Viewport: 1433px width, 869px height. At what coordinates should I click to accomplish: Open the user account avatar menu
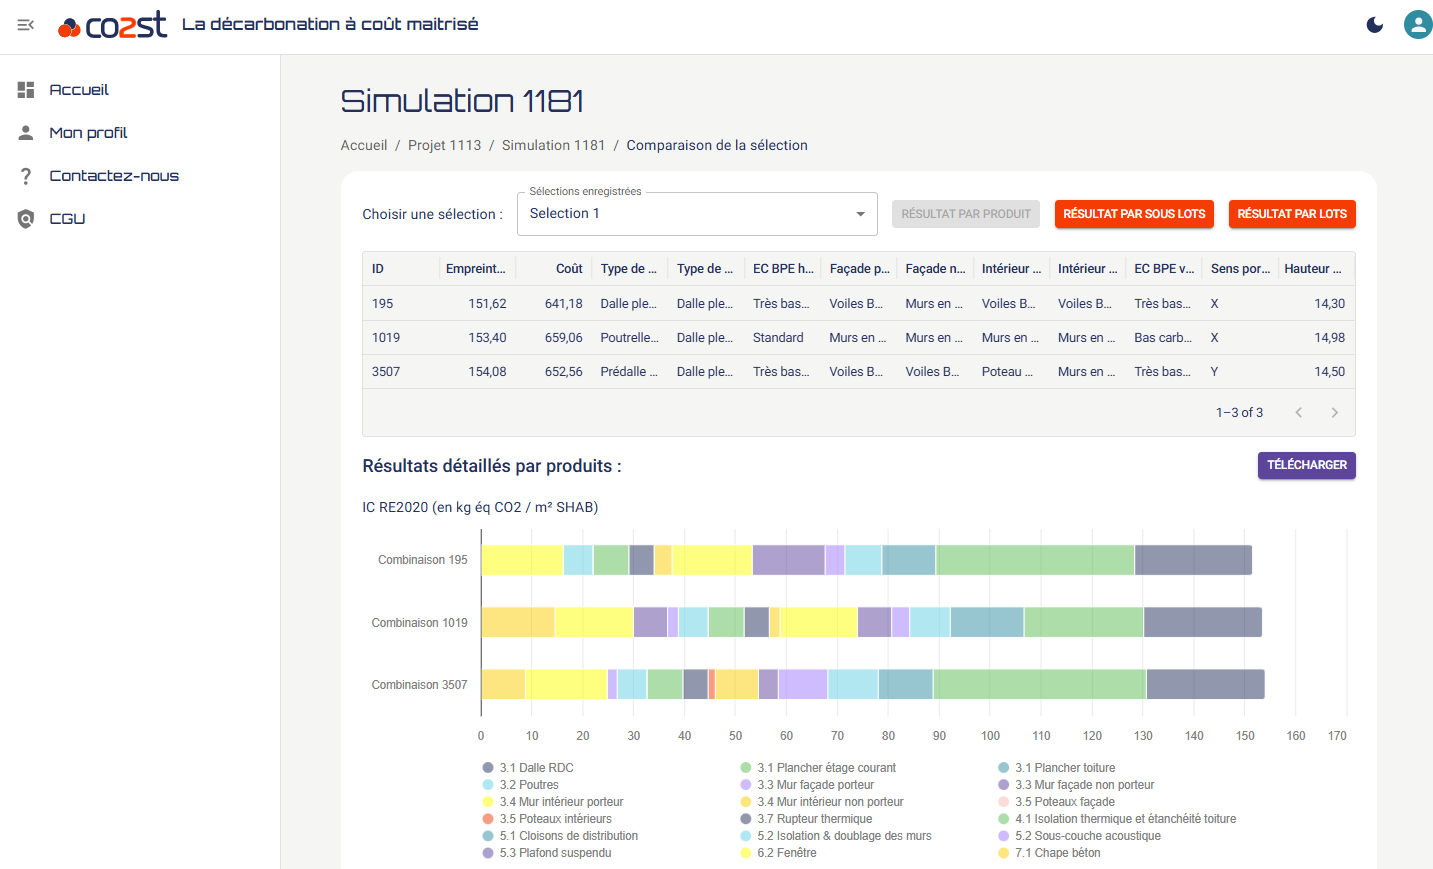1417,25
